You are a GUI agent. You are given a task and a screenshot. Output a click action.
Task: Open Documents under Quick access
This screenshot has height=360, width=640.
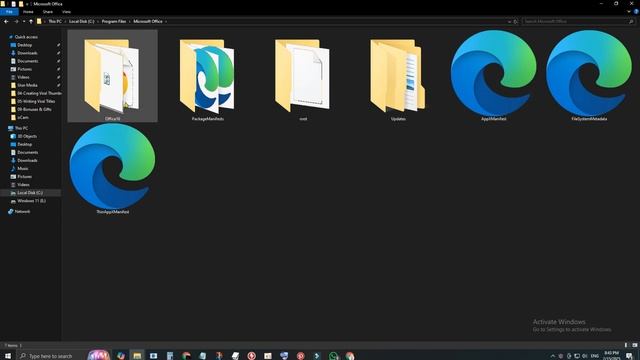pos(27,61)
